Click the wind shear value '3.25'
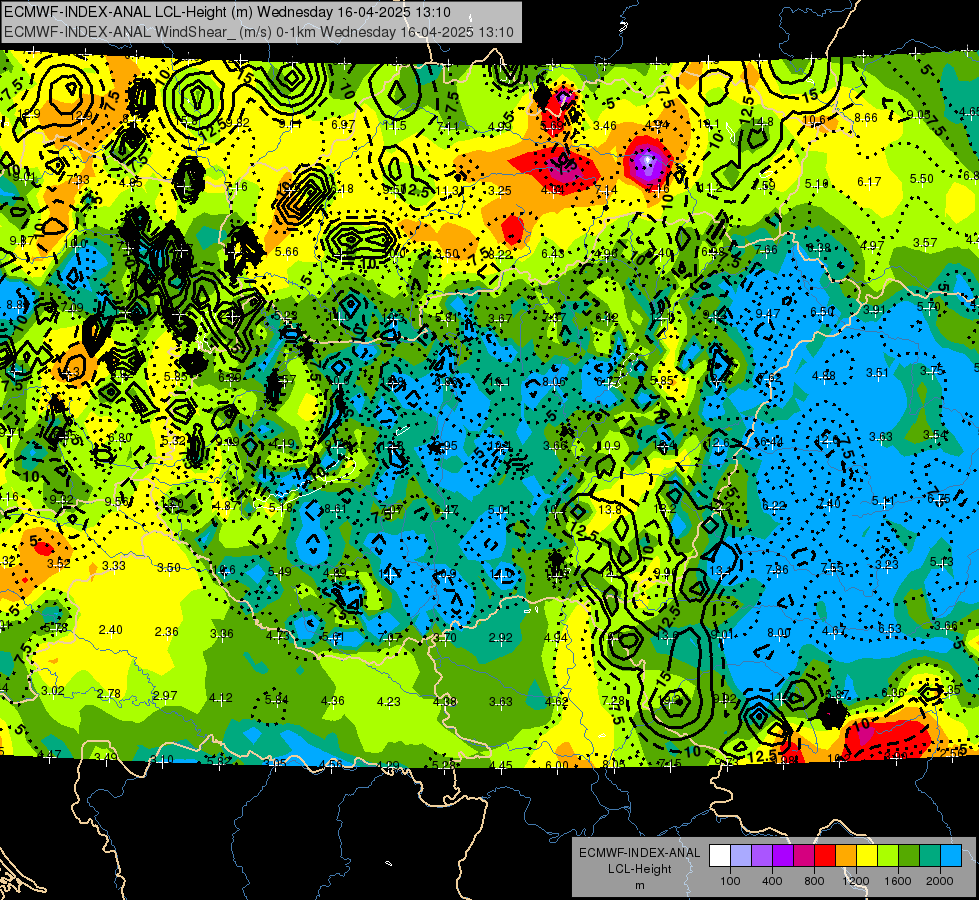This screenshot has height=900, width=979. pos(500,190)
